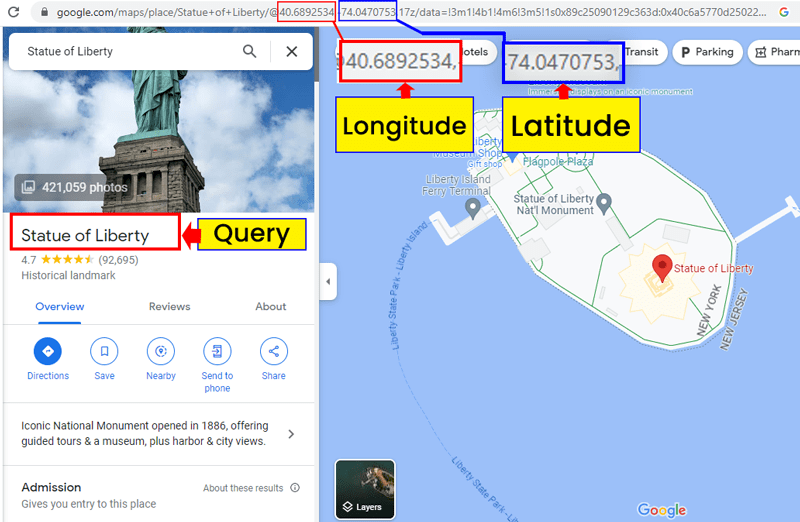The image size is (800, 522).
Task: Click the Send to phone icon
Action: click(x=217, y=351)
